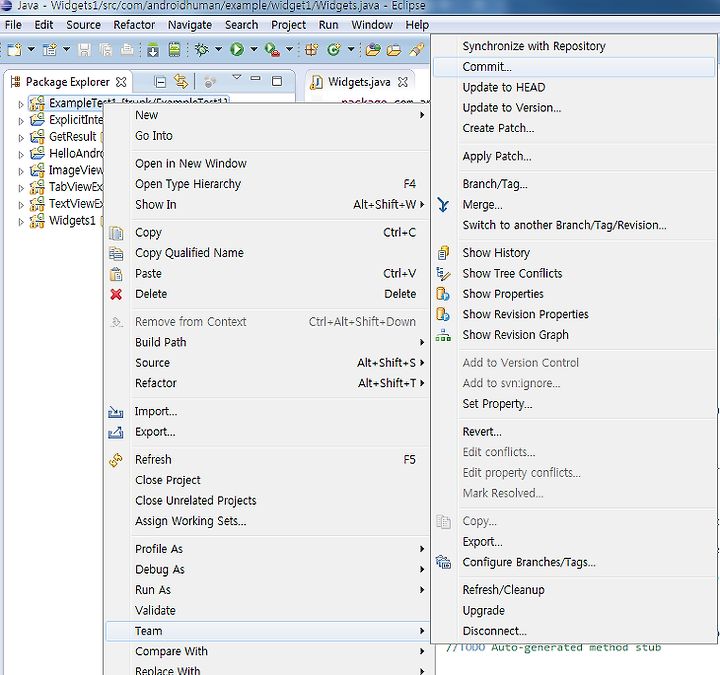720x675 pixels.
Task: Click the Merge arrow icon in Team submenu
Action: click(x=443, y=205)
